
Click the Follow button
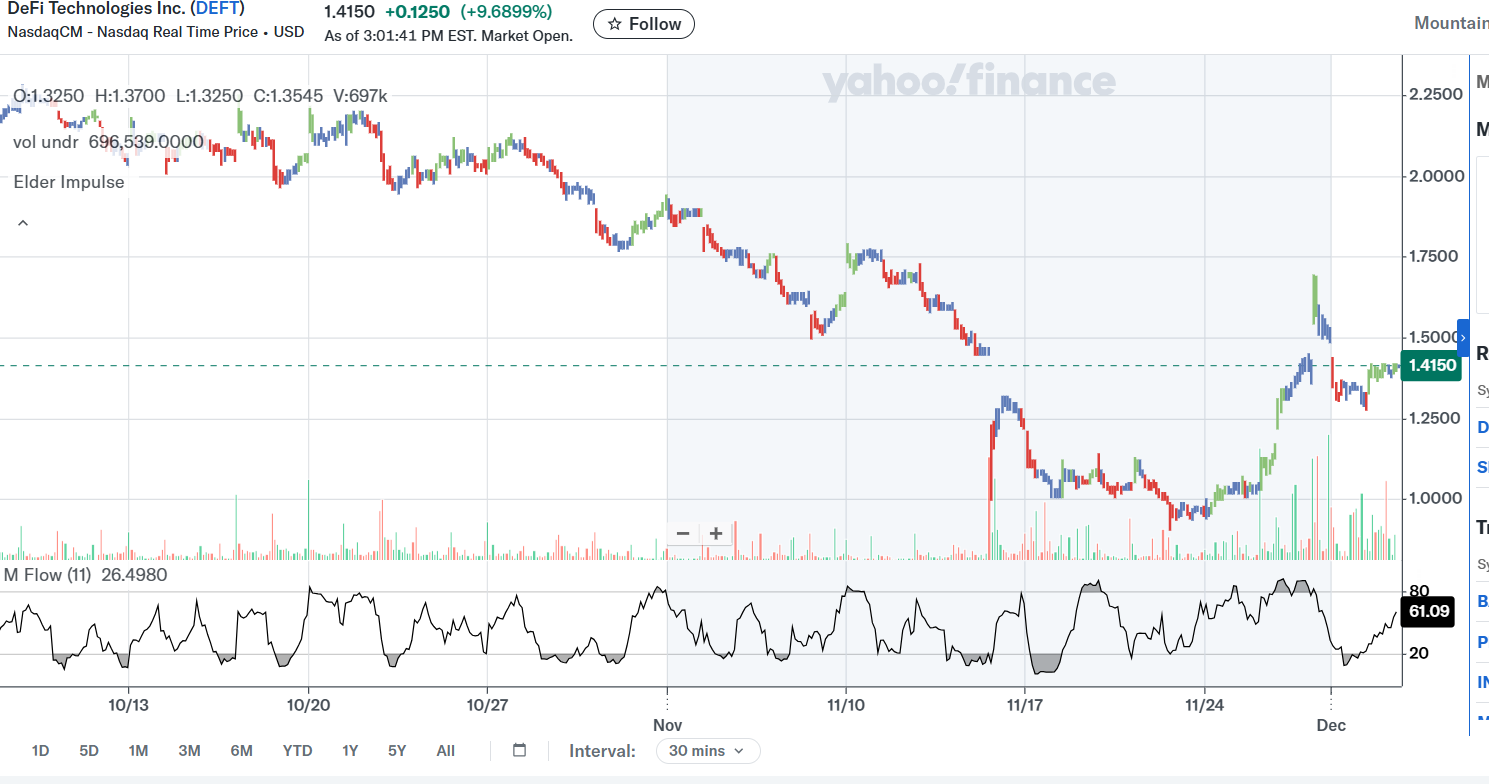click(643, 24)
